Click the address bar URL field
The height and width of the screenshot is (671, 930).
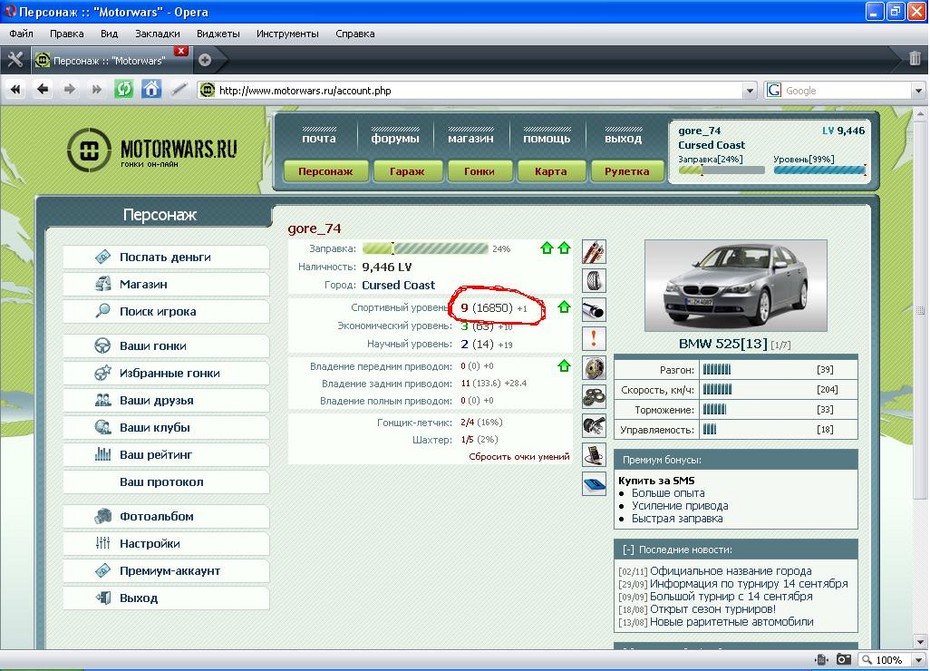pyautogui.click(x=479, y=91)
